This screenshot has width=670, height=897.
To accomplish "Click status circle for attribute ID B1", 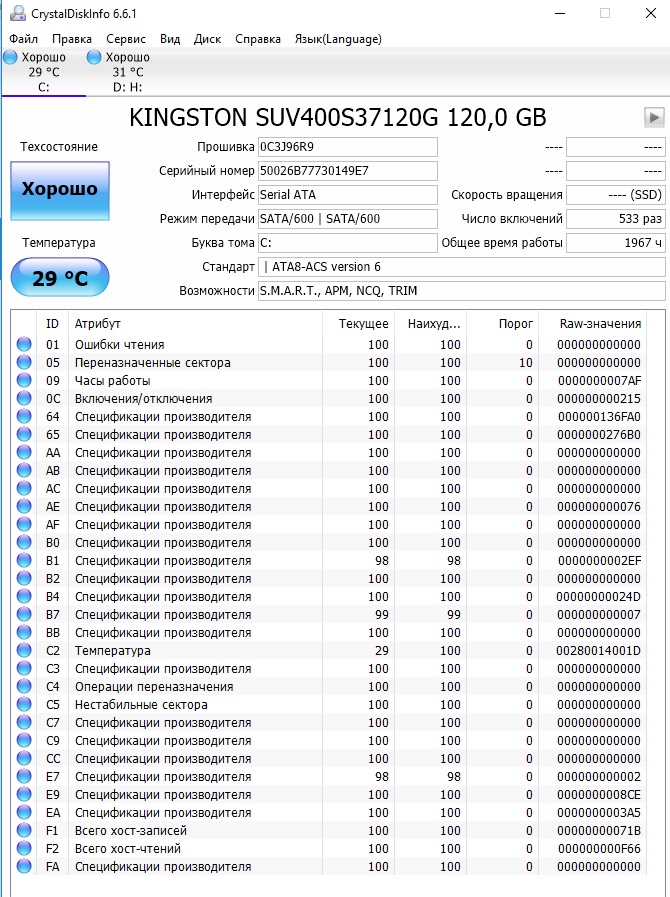I will (x=24, y=560).
